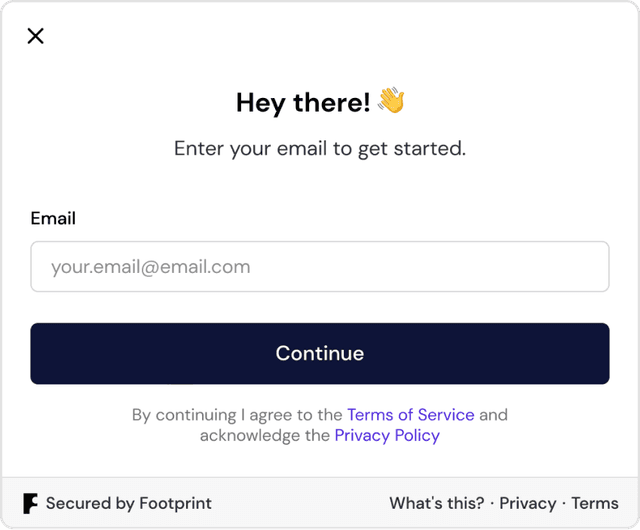The height and width of the screenshot is (530, 640).
Task: Click the waving hand emoji
Action: 391,100
